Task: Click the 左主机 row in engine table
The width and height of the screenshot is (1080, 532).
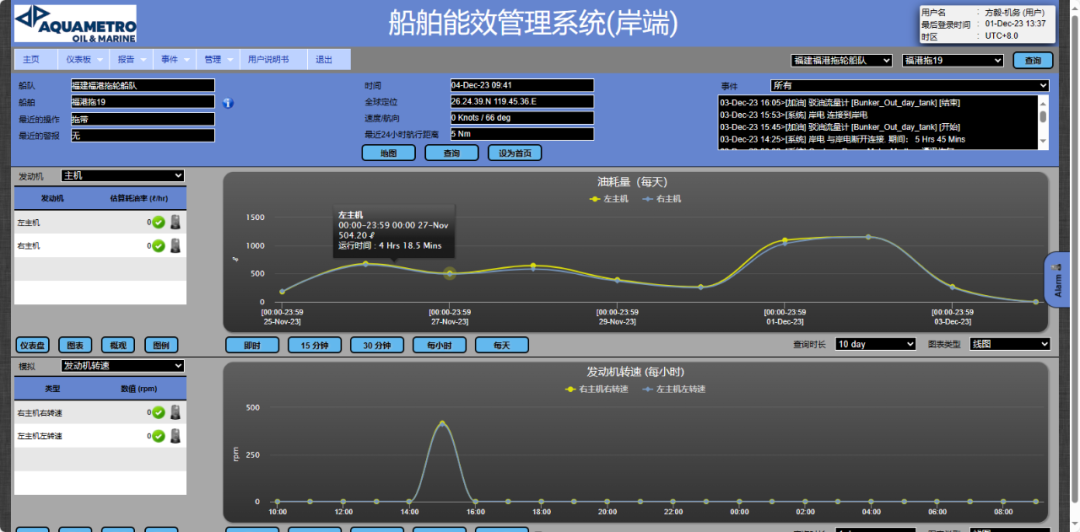Action: tap(101, 222)
